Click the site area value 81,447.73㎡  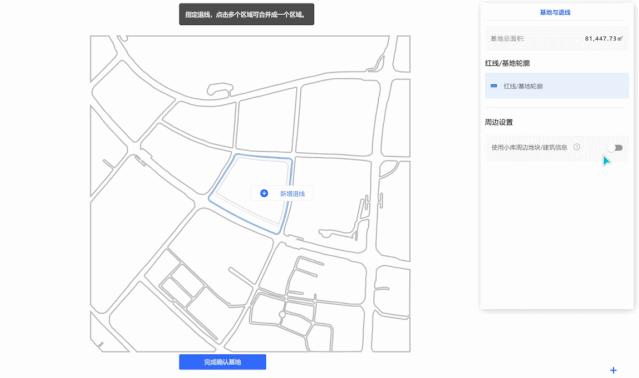pos(604,39)
